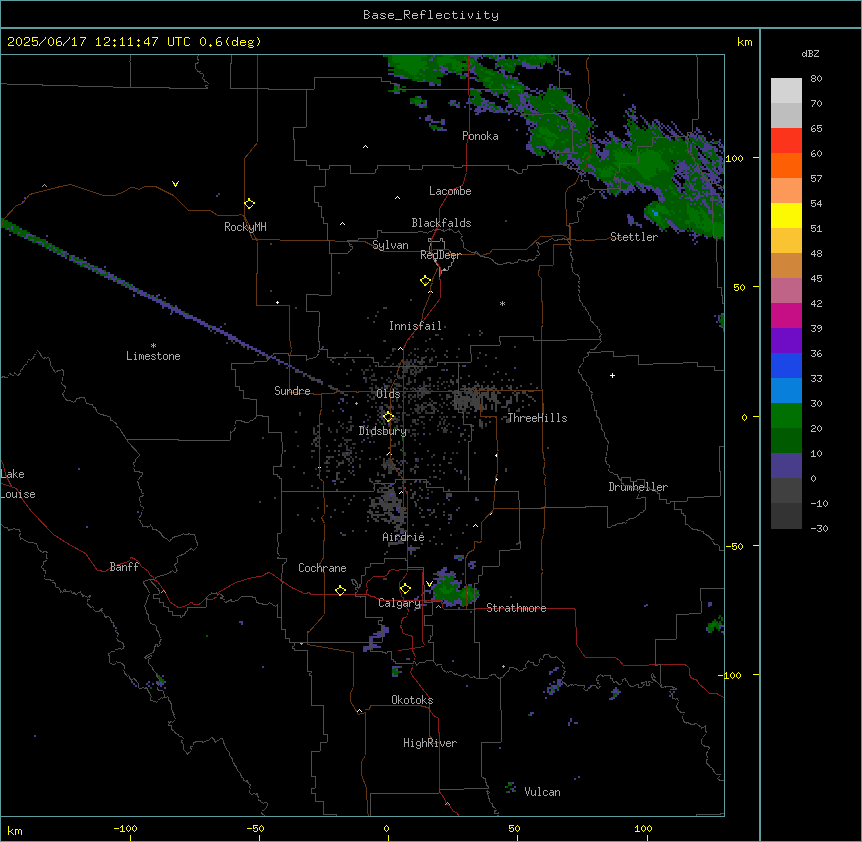The image size is (862, 842).
Task: Click the RedDeer city label
Action: tap(440, 255)
